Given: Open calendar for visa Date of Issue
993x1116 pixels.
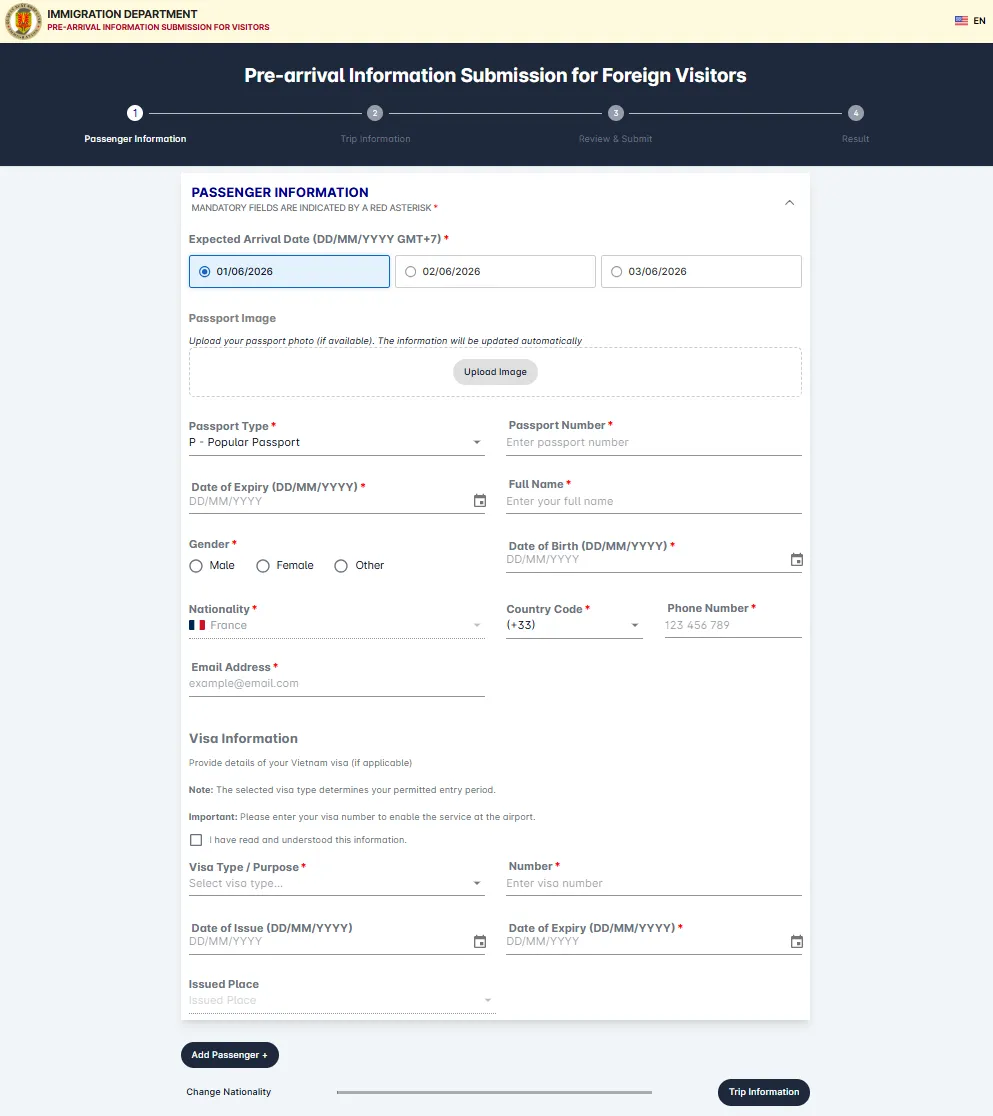Looking at the screenshot, I should point(480,942).
